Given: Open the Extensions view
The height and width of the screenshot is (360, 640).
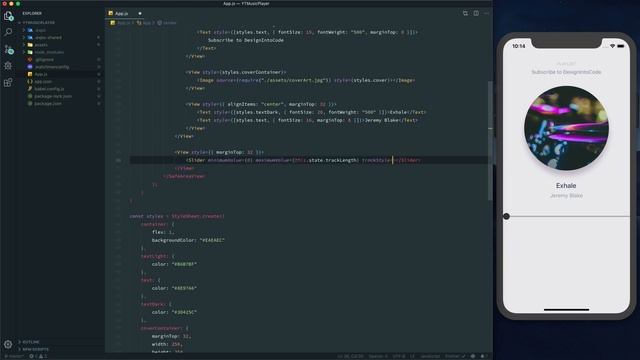Looking at the screenshot, I should 8,82.
